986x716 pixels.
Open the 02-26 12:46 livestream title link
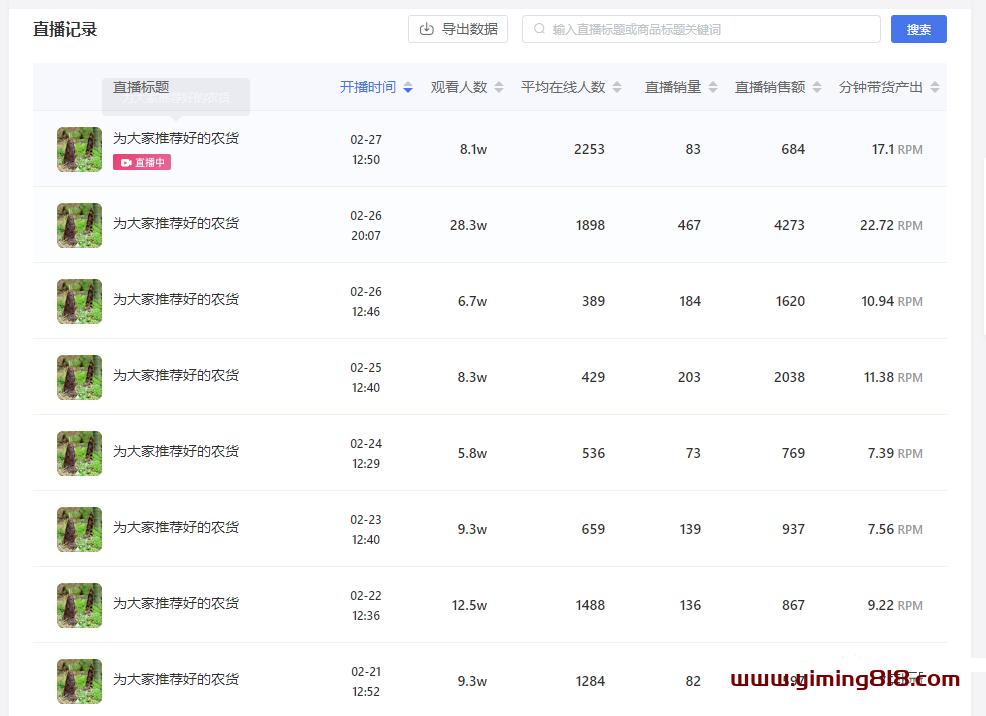click(176, 299)
